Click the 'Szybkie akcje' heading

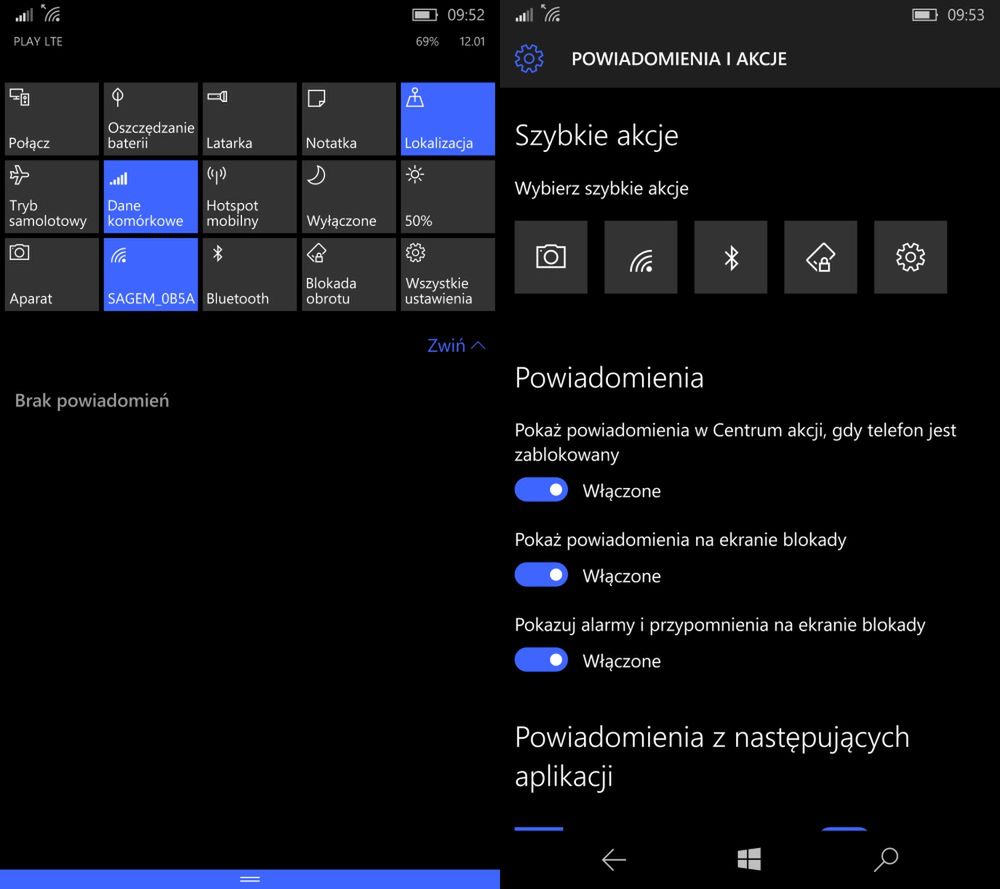point(596,136)
